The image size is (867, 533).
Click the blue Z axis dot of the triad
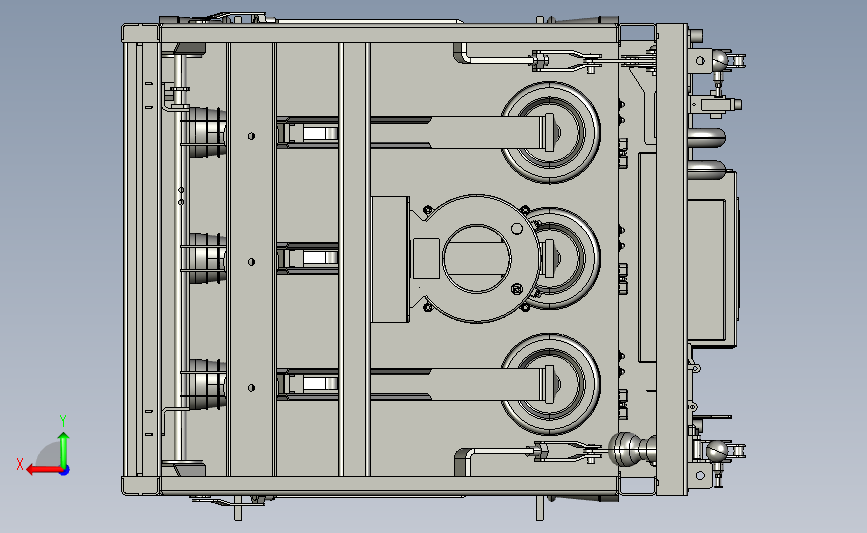65,471
